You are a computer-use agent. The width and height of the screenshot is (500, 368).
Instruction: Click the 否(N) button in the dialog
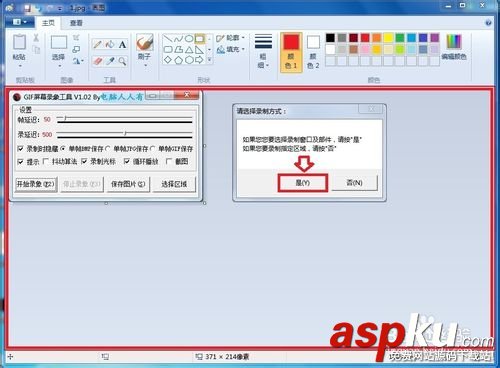click(354, 183)
